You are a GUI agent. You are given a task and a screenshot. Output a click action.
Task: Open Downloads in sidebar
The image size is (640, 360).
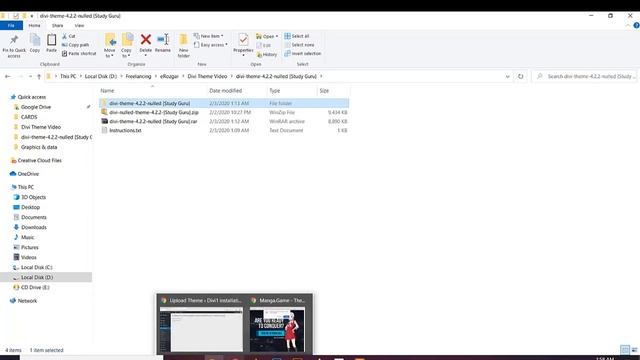pyautogui.click(x=34, y=227)
